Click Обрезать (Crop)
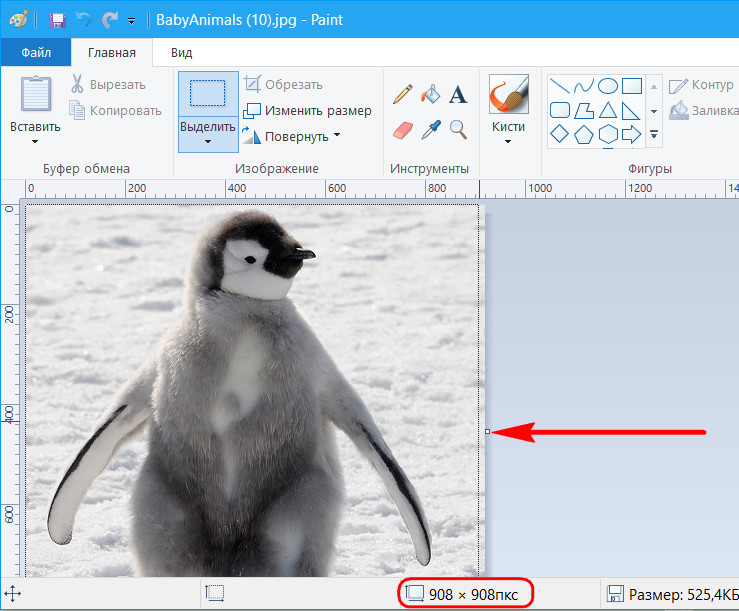This screenshot has height=611, width=739. [283, 85]
